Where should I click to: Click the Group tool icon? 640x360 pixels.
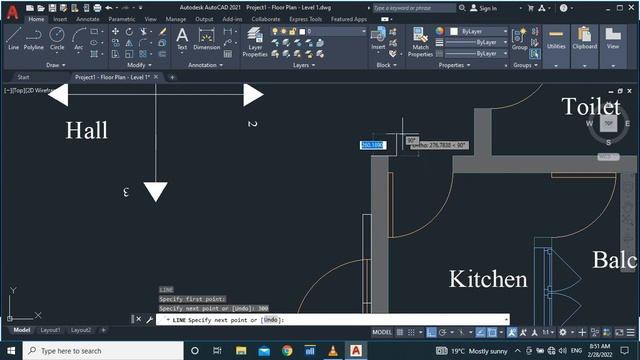[x=520, y=38]
